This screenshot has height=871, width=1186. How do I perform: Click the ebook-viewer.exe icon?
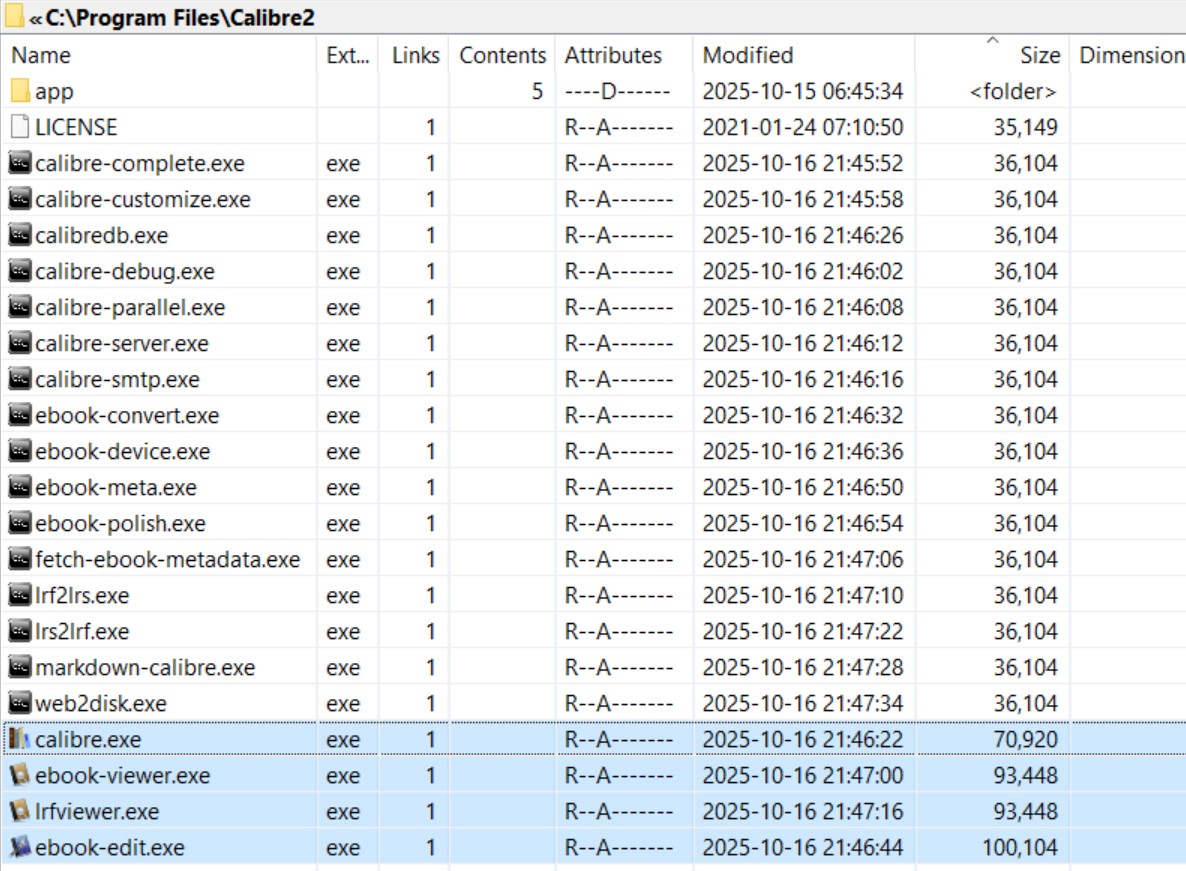pos(20,775)
